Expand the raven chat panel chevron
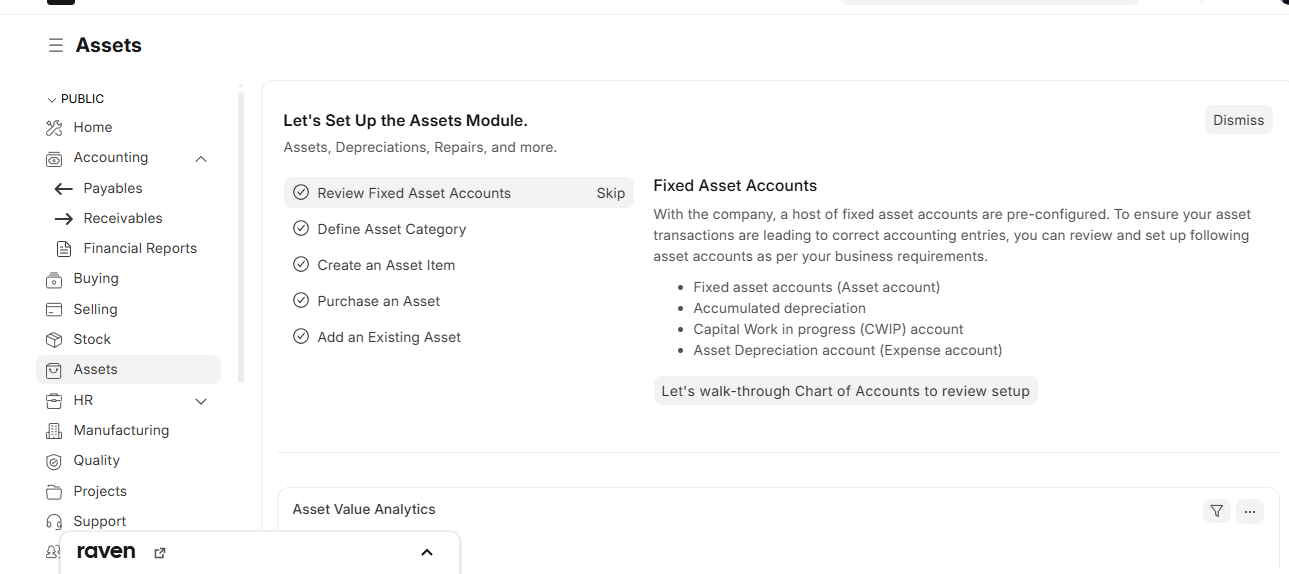Screen dimensions: 1289x574 tap(427, 553)
